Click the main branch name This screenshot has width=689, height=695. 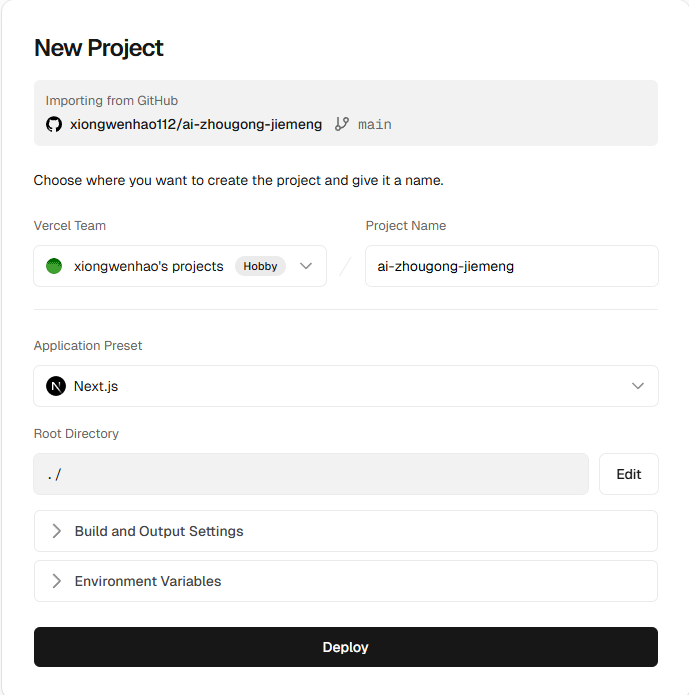point(375,124)
